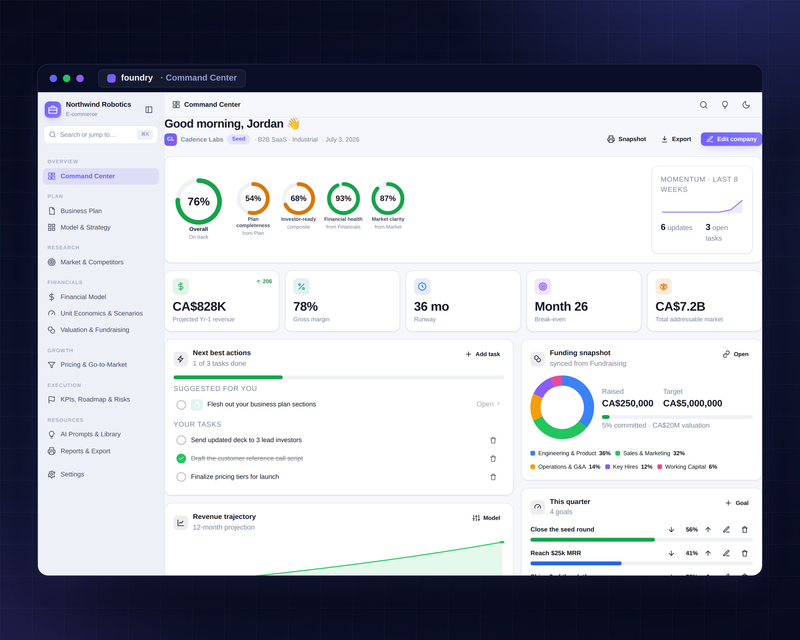Click Investor-ready 68% ring
This screenshot has height=640, width=800.
pyautogui.click(x=298, y=199)
